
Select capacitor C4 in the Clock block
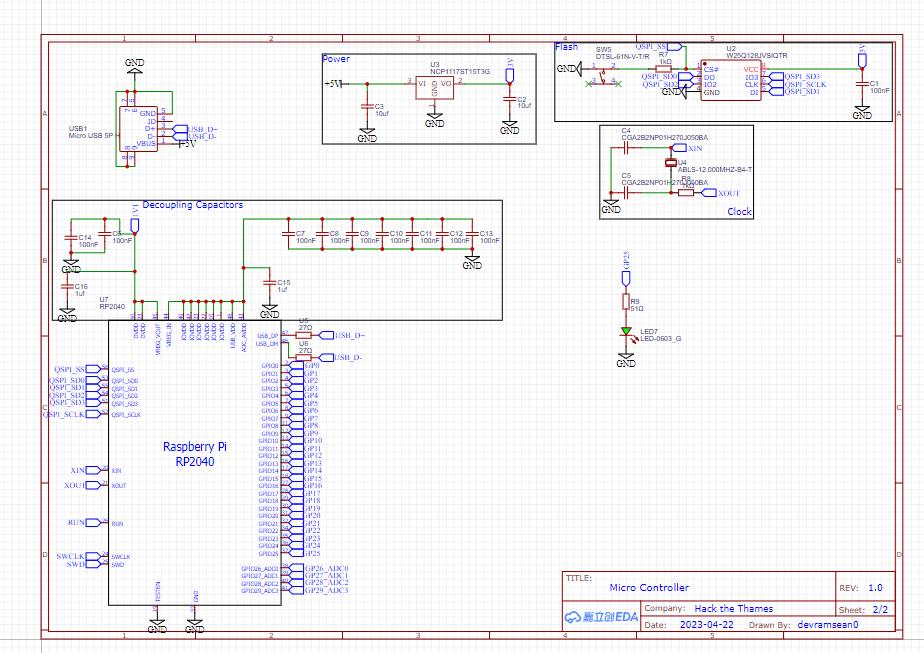(x=627, y=149)
